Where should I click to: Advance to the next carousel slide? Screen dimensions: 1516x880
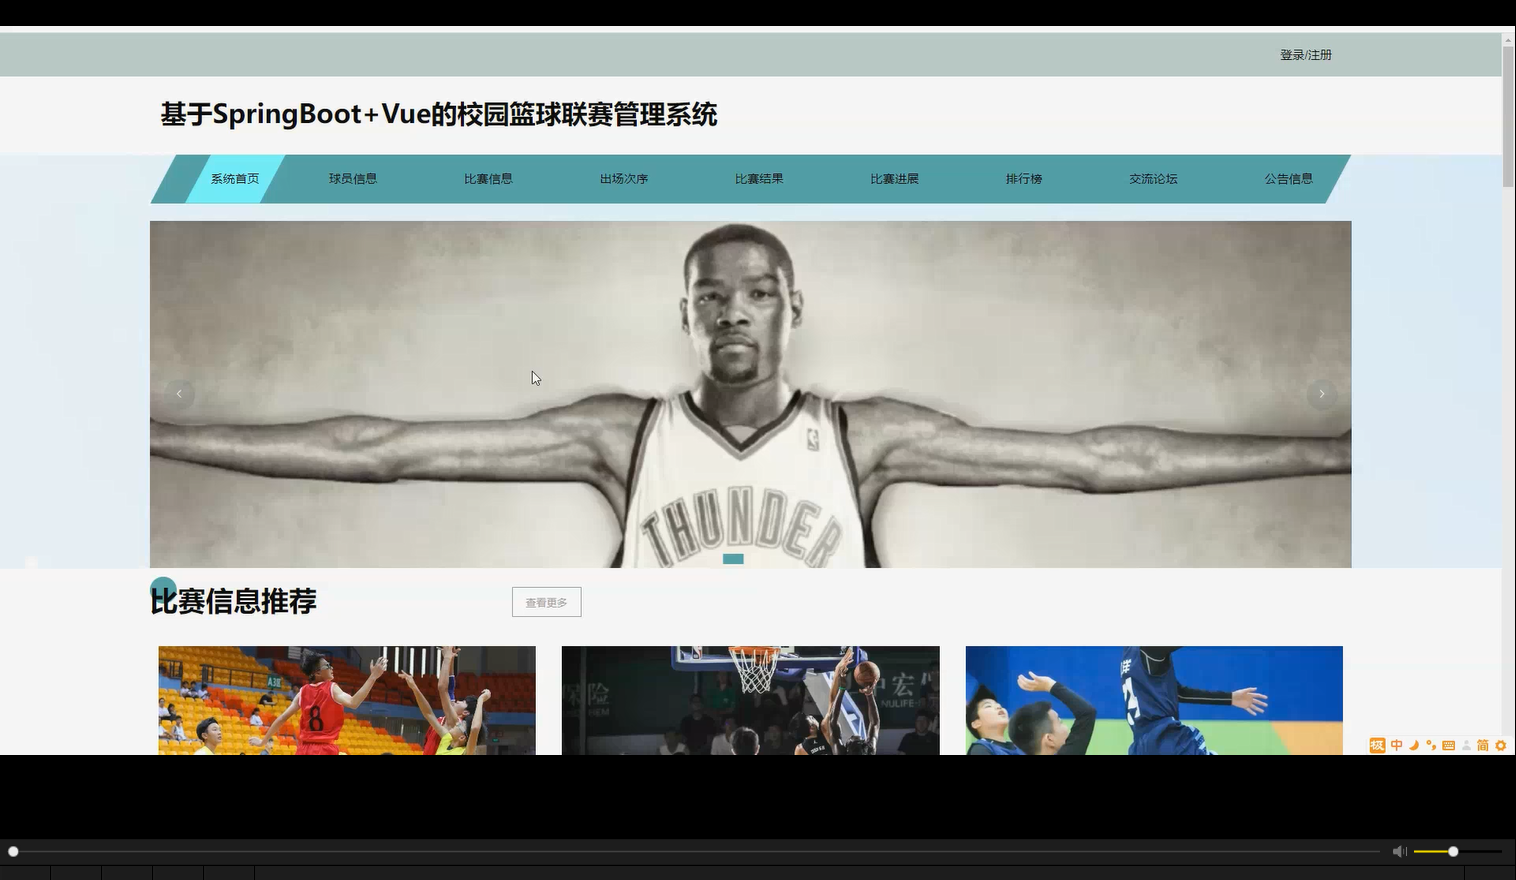(1321, 394)
